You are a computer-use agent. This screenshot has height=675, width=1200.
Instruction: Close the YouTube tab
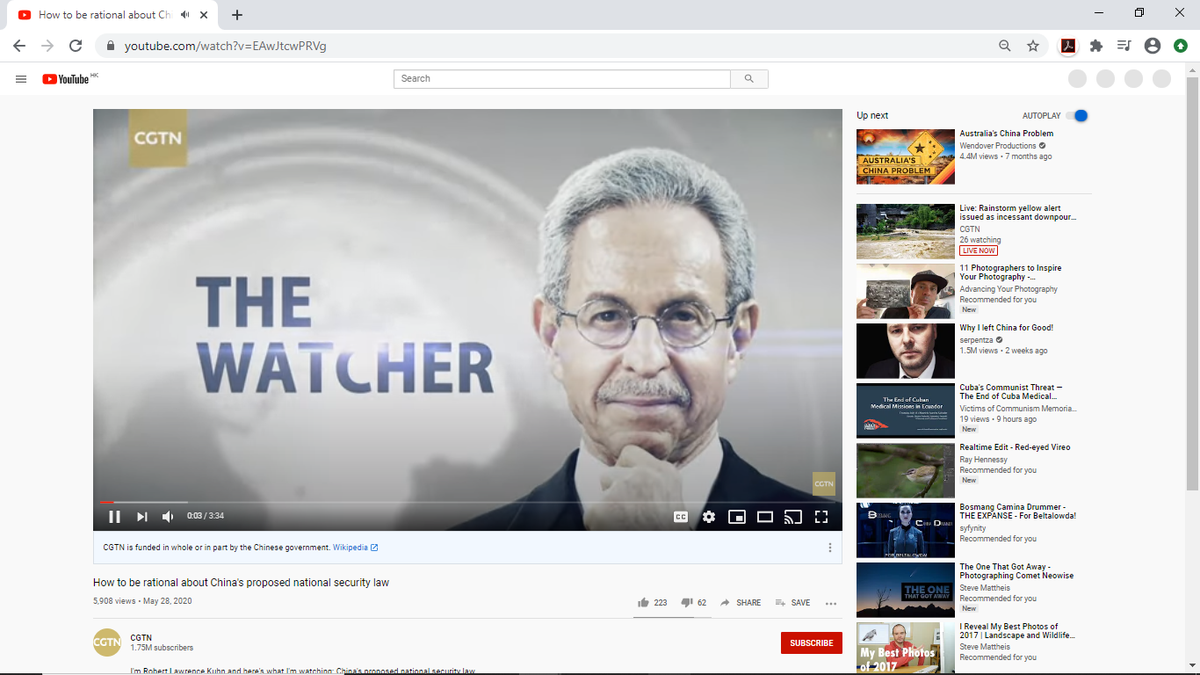point(203,15)
